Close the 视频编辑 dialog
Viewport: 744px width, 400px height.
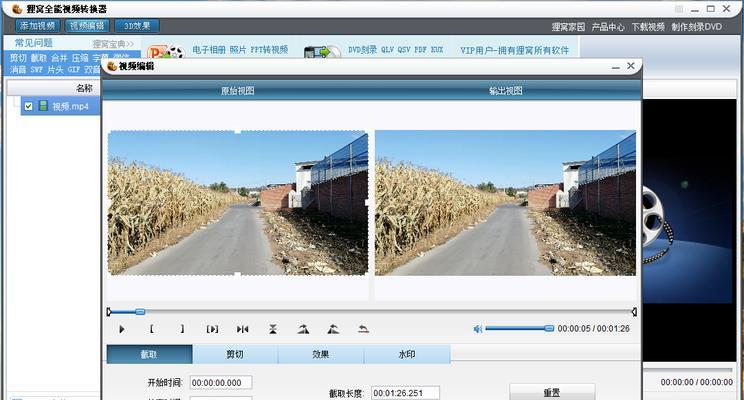[x=631, y=66]
